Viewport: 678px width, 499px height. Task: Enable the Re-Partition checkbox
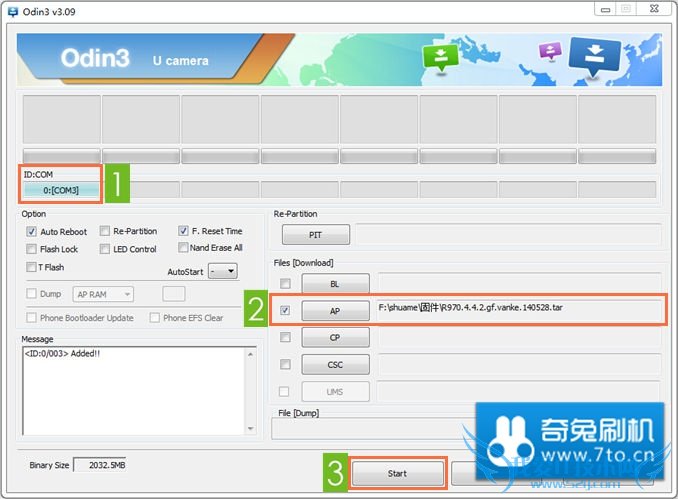[x=105, y=231]
